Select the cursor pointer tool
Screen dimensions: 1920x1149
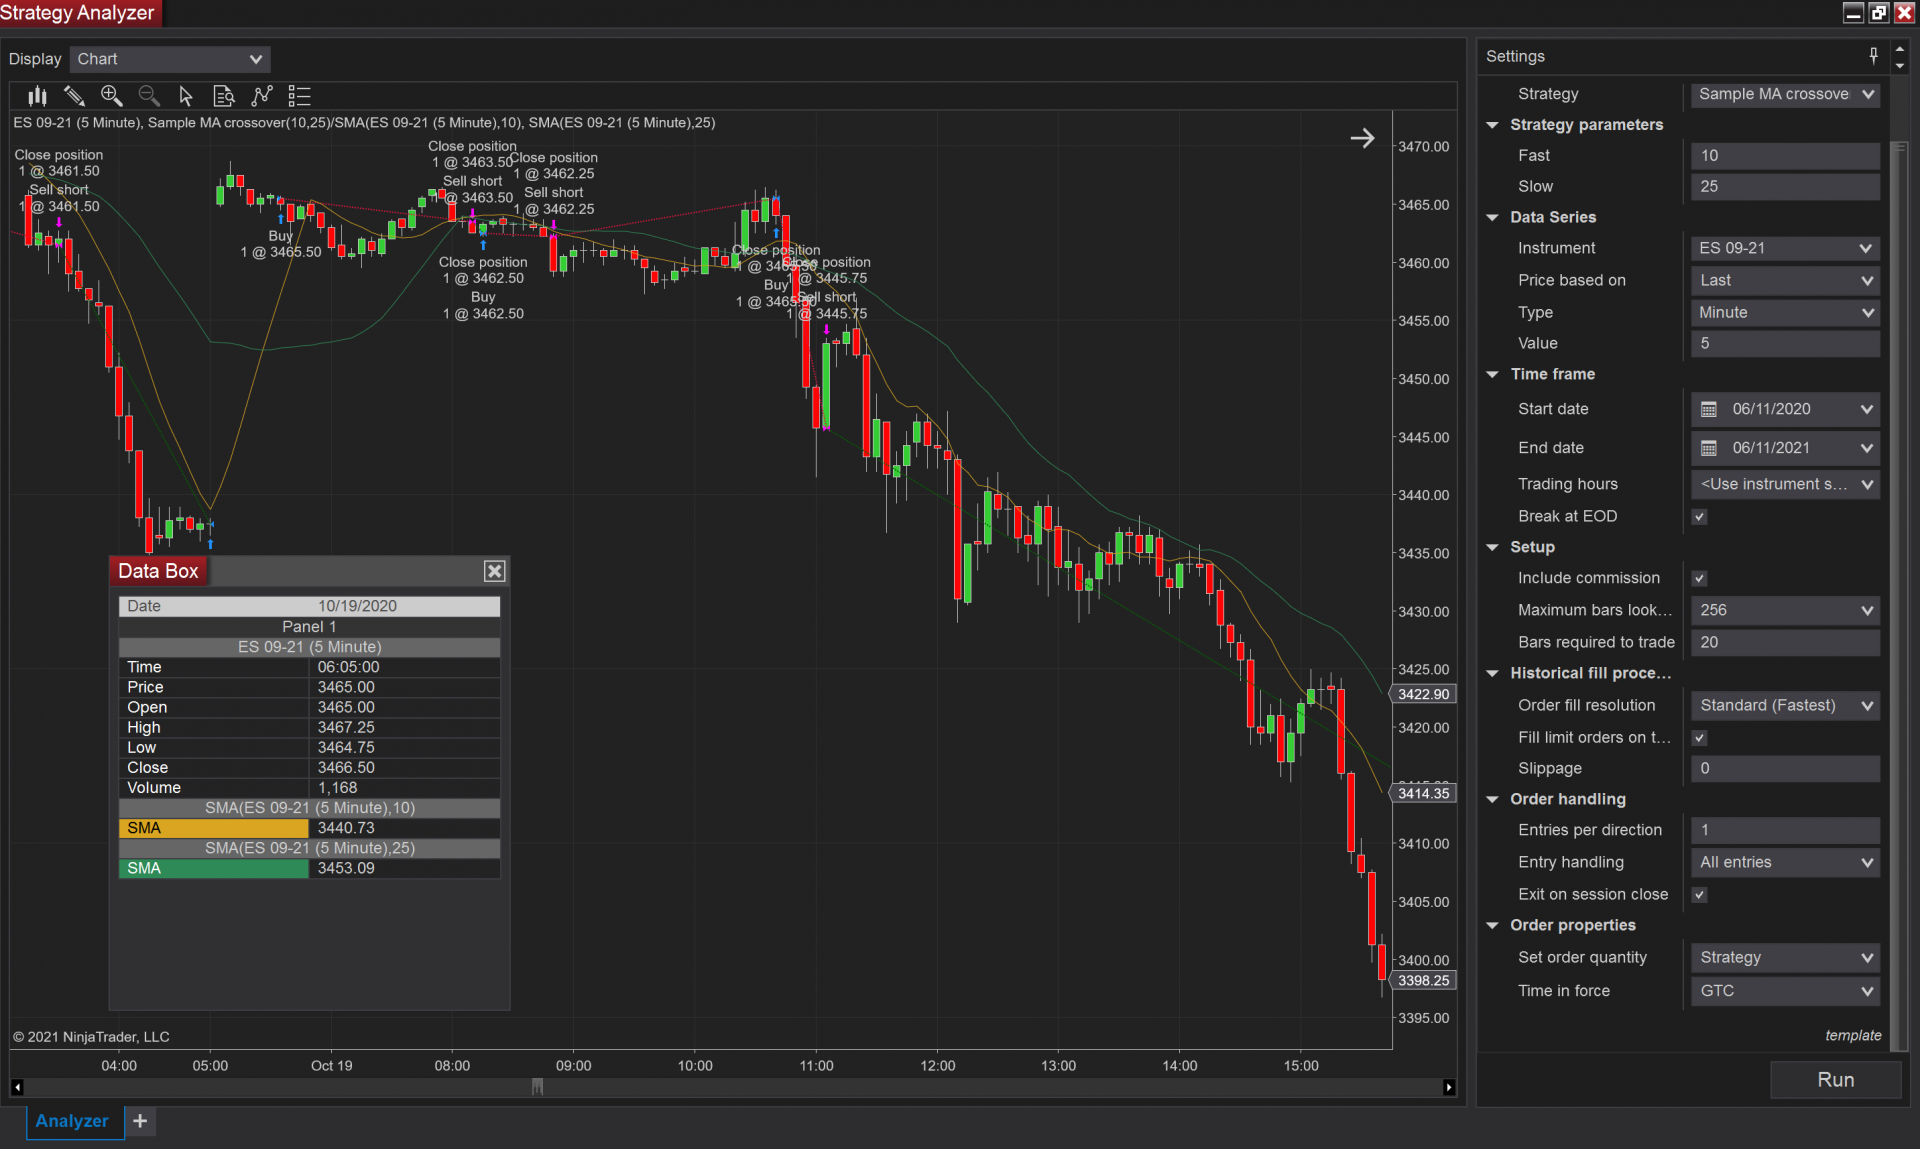(185, 96)
